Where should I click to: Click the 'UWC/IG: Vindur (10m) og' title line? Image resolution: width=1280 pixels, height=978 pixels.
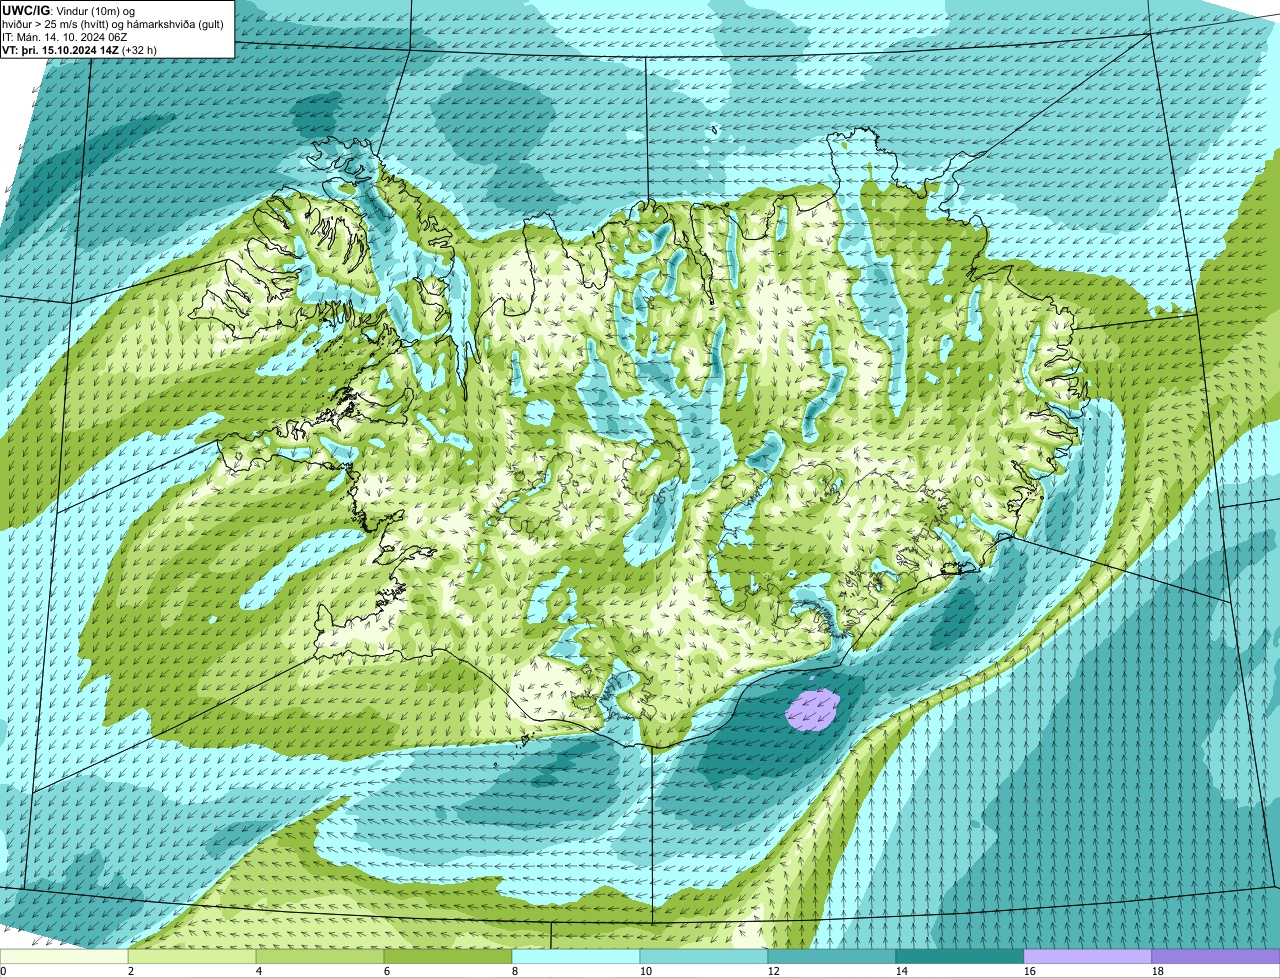pos(69,10)
